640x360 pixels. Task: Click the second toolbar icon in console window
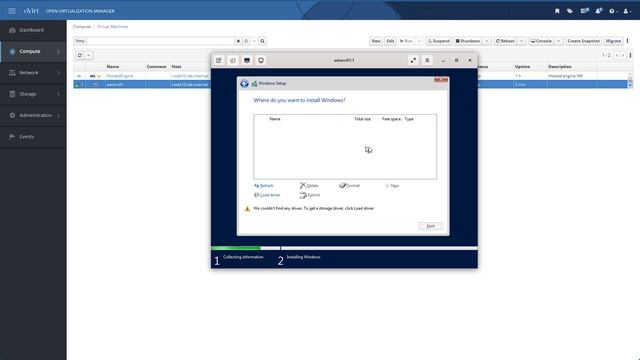tap(233, 60)
